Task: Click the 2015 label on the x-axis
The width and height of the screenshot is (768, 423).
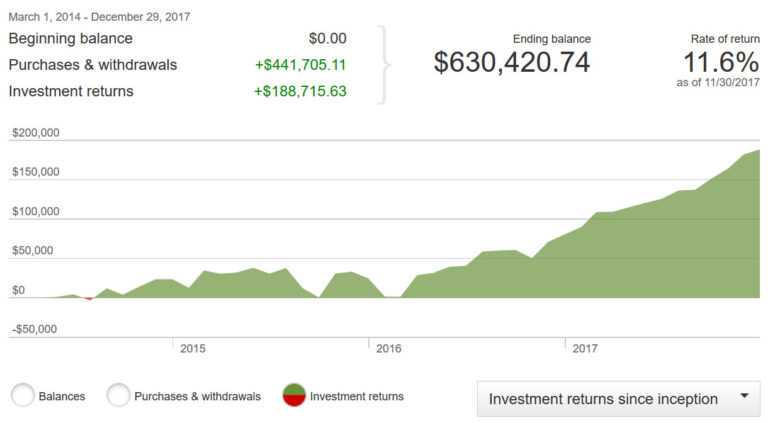Action: point(192,349)
